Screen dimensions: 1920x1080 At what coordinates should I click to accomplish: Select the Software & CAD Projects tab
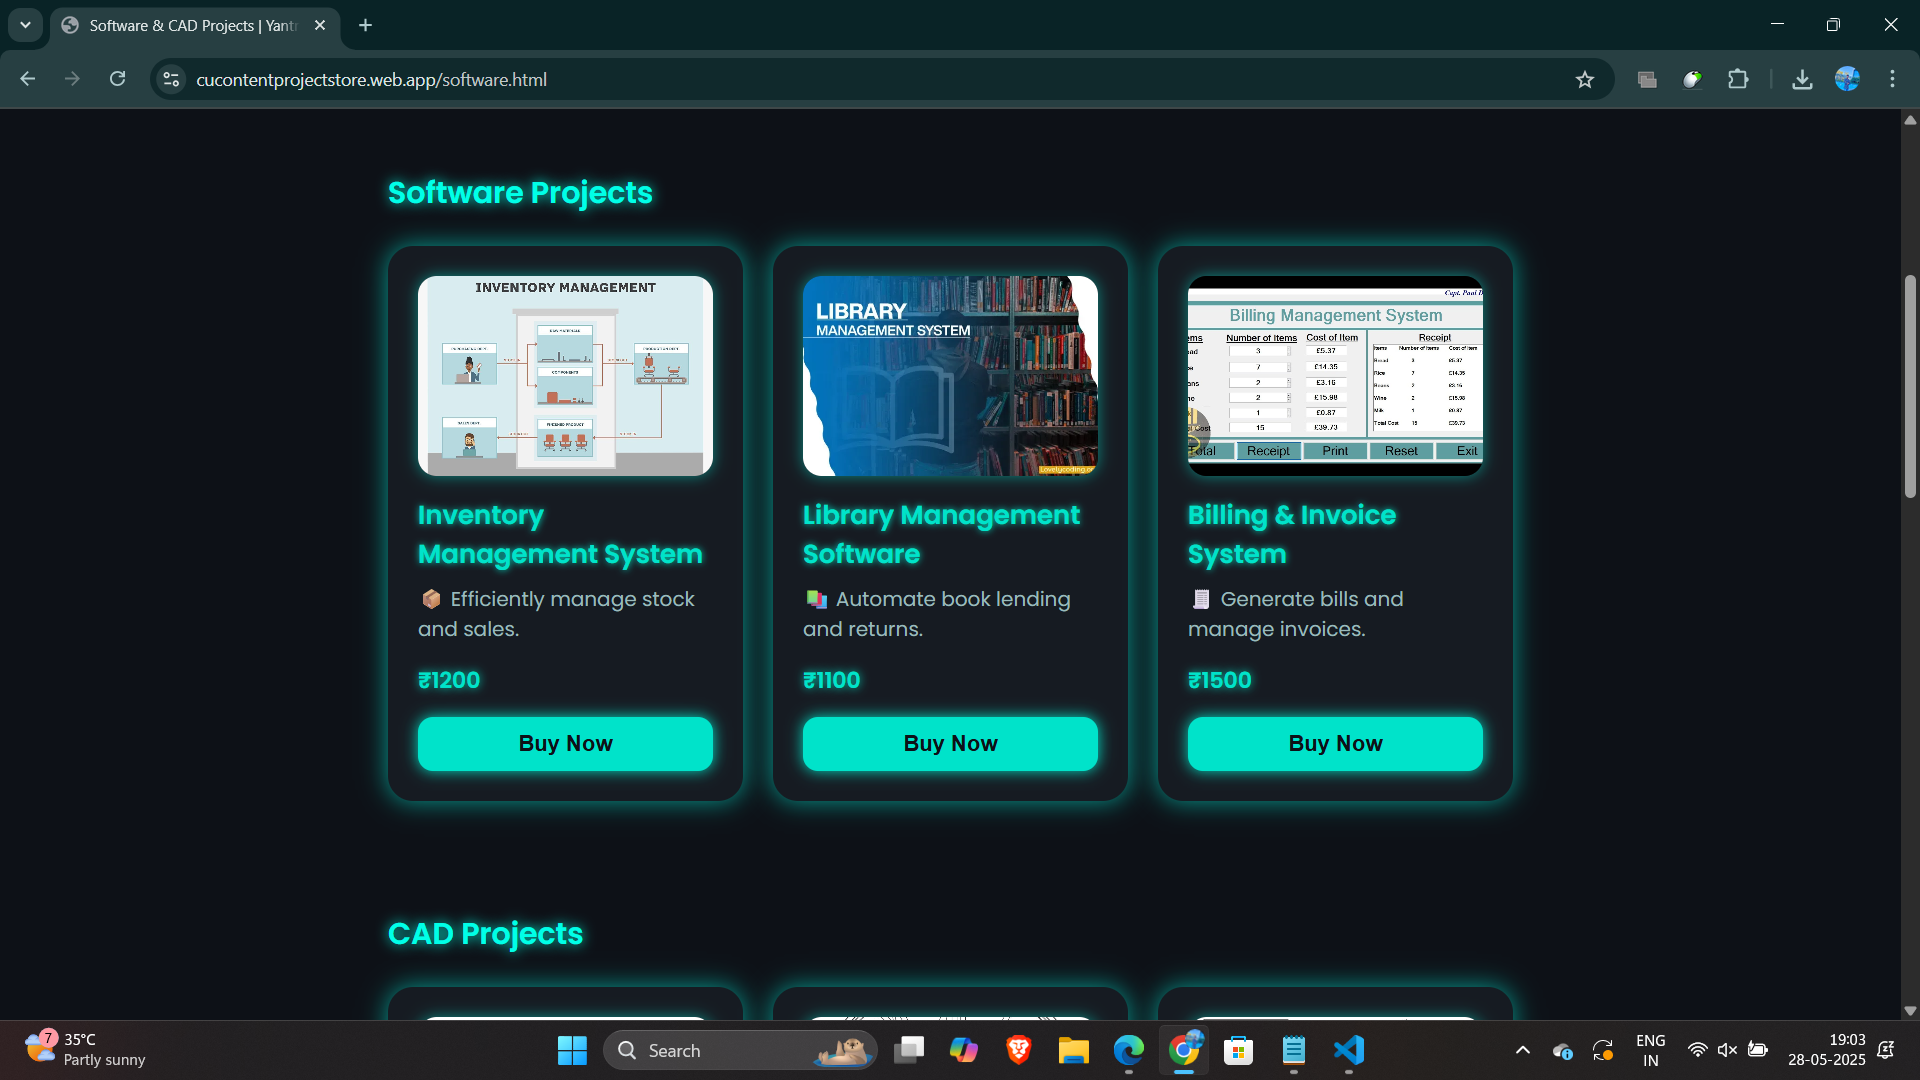tap(192, 25)
